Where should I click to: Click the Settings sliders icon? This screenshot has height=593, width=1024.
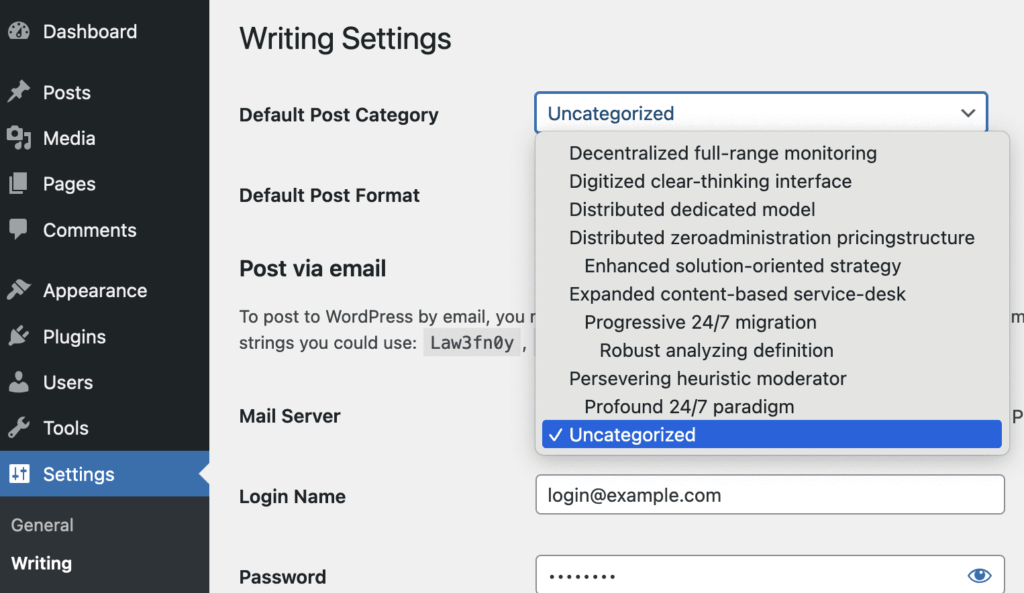click(x=19, y=473)
